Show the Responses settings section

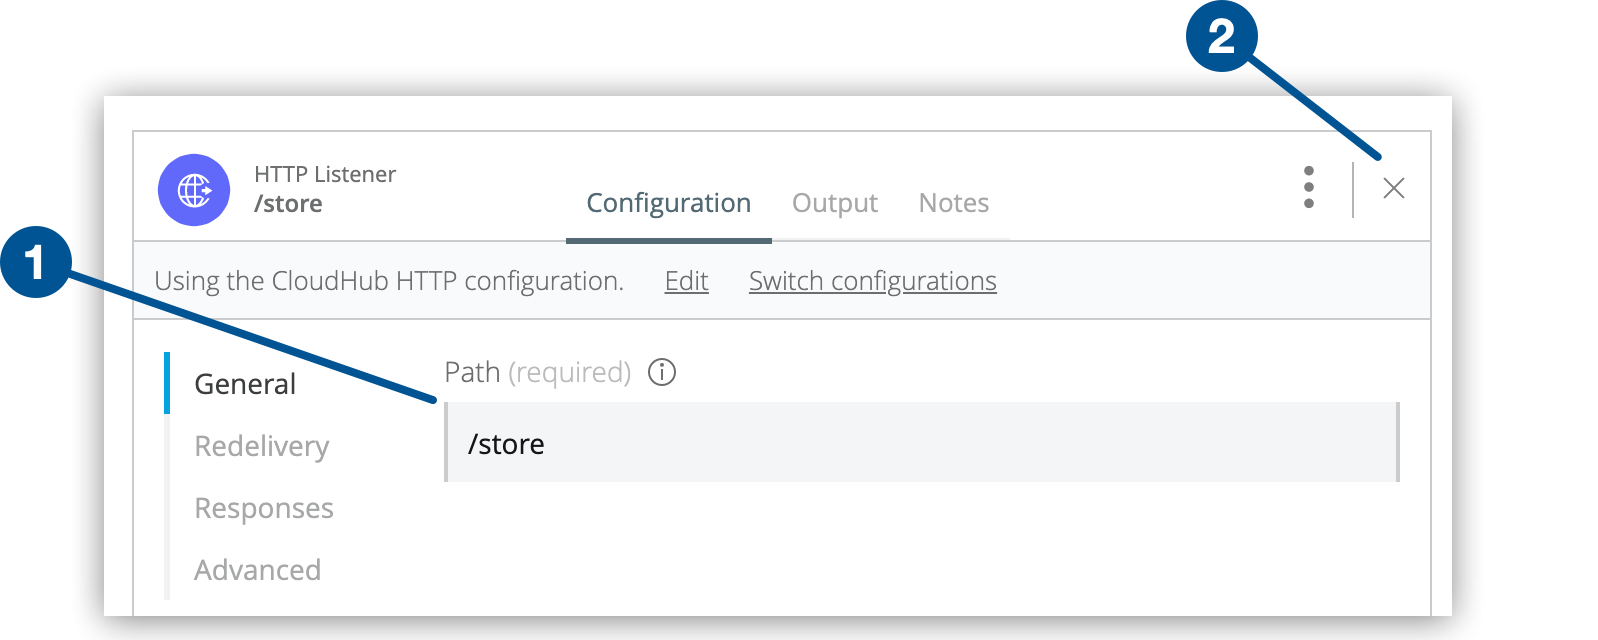(264, 508)
